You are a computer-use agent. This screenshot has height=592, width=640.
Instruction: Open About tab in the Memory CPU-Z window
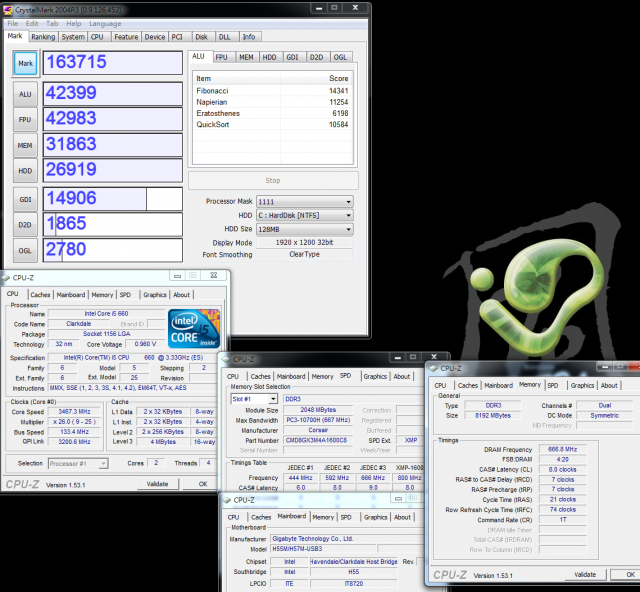(609, 385)
